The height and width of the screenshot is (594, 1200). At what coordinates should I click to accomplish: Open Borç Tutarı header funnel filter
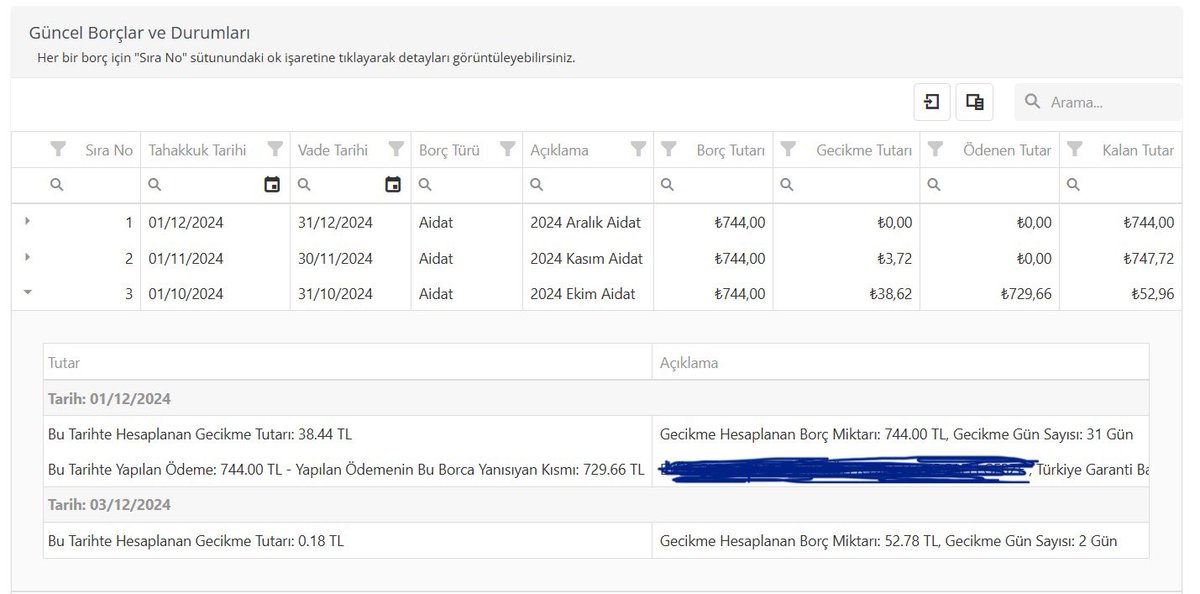point(667,150)
